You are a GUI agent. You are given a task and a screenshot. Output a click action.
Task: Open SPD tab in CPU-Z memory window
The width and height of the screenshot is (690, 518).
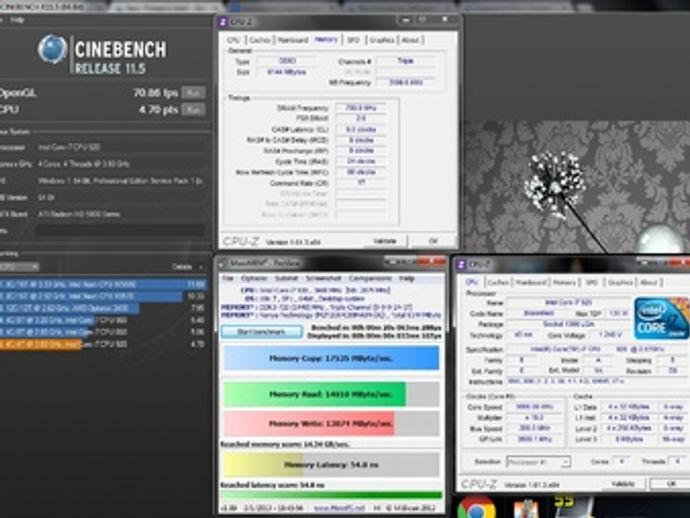point(353,40)
